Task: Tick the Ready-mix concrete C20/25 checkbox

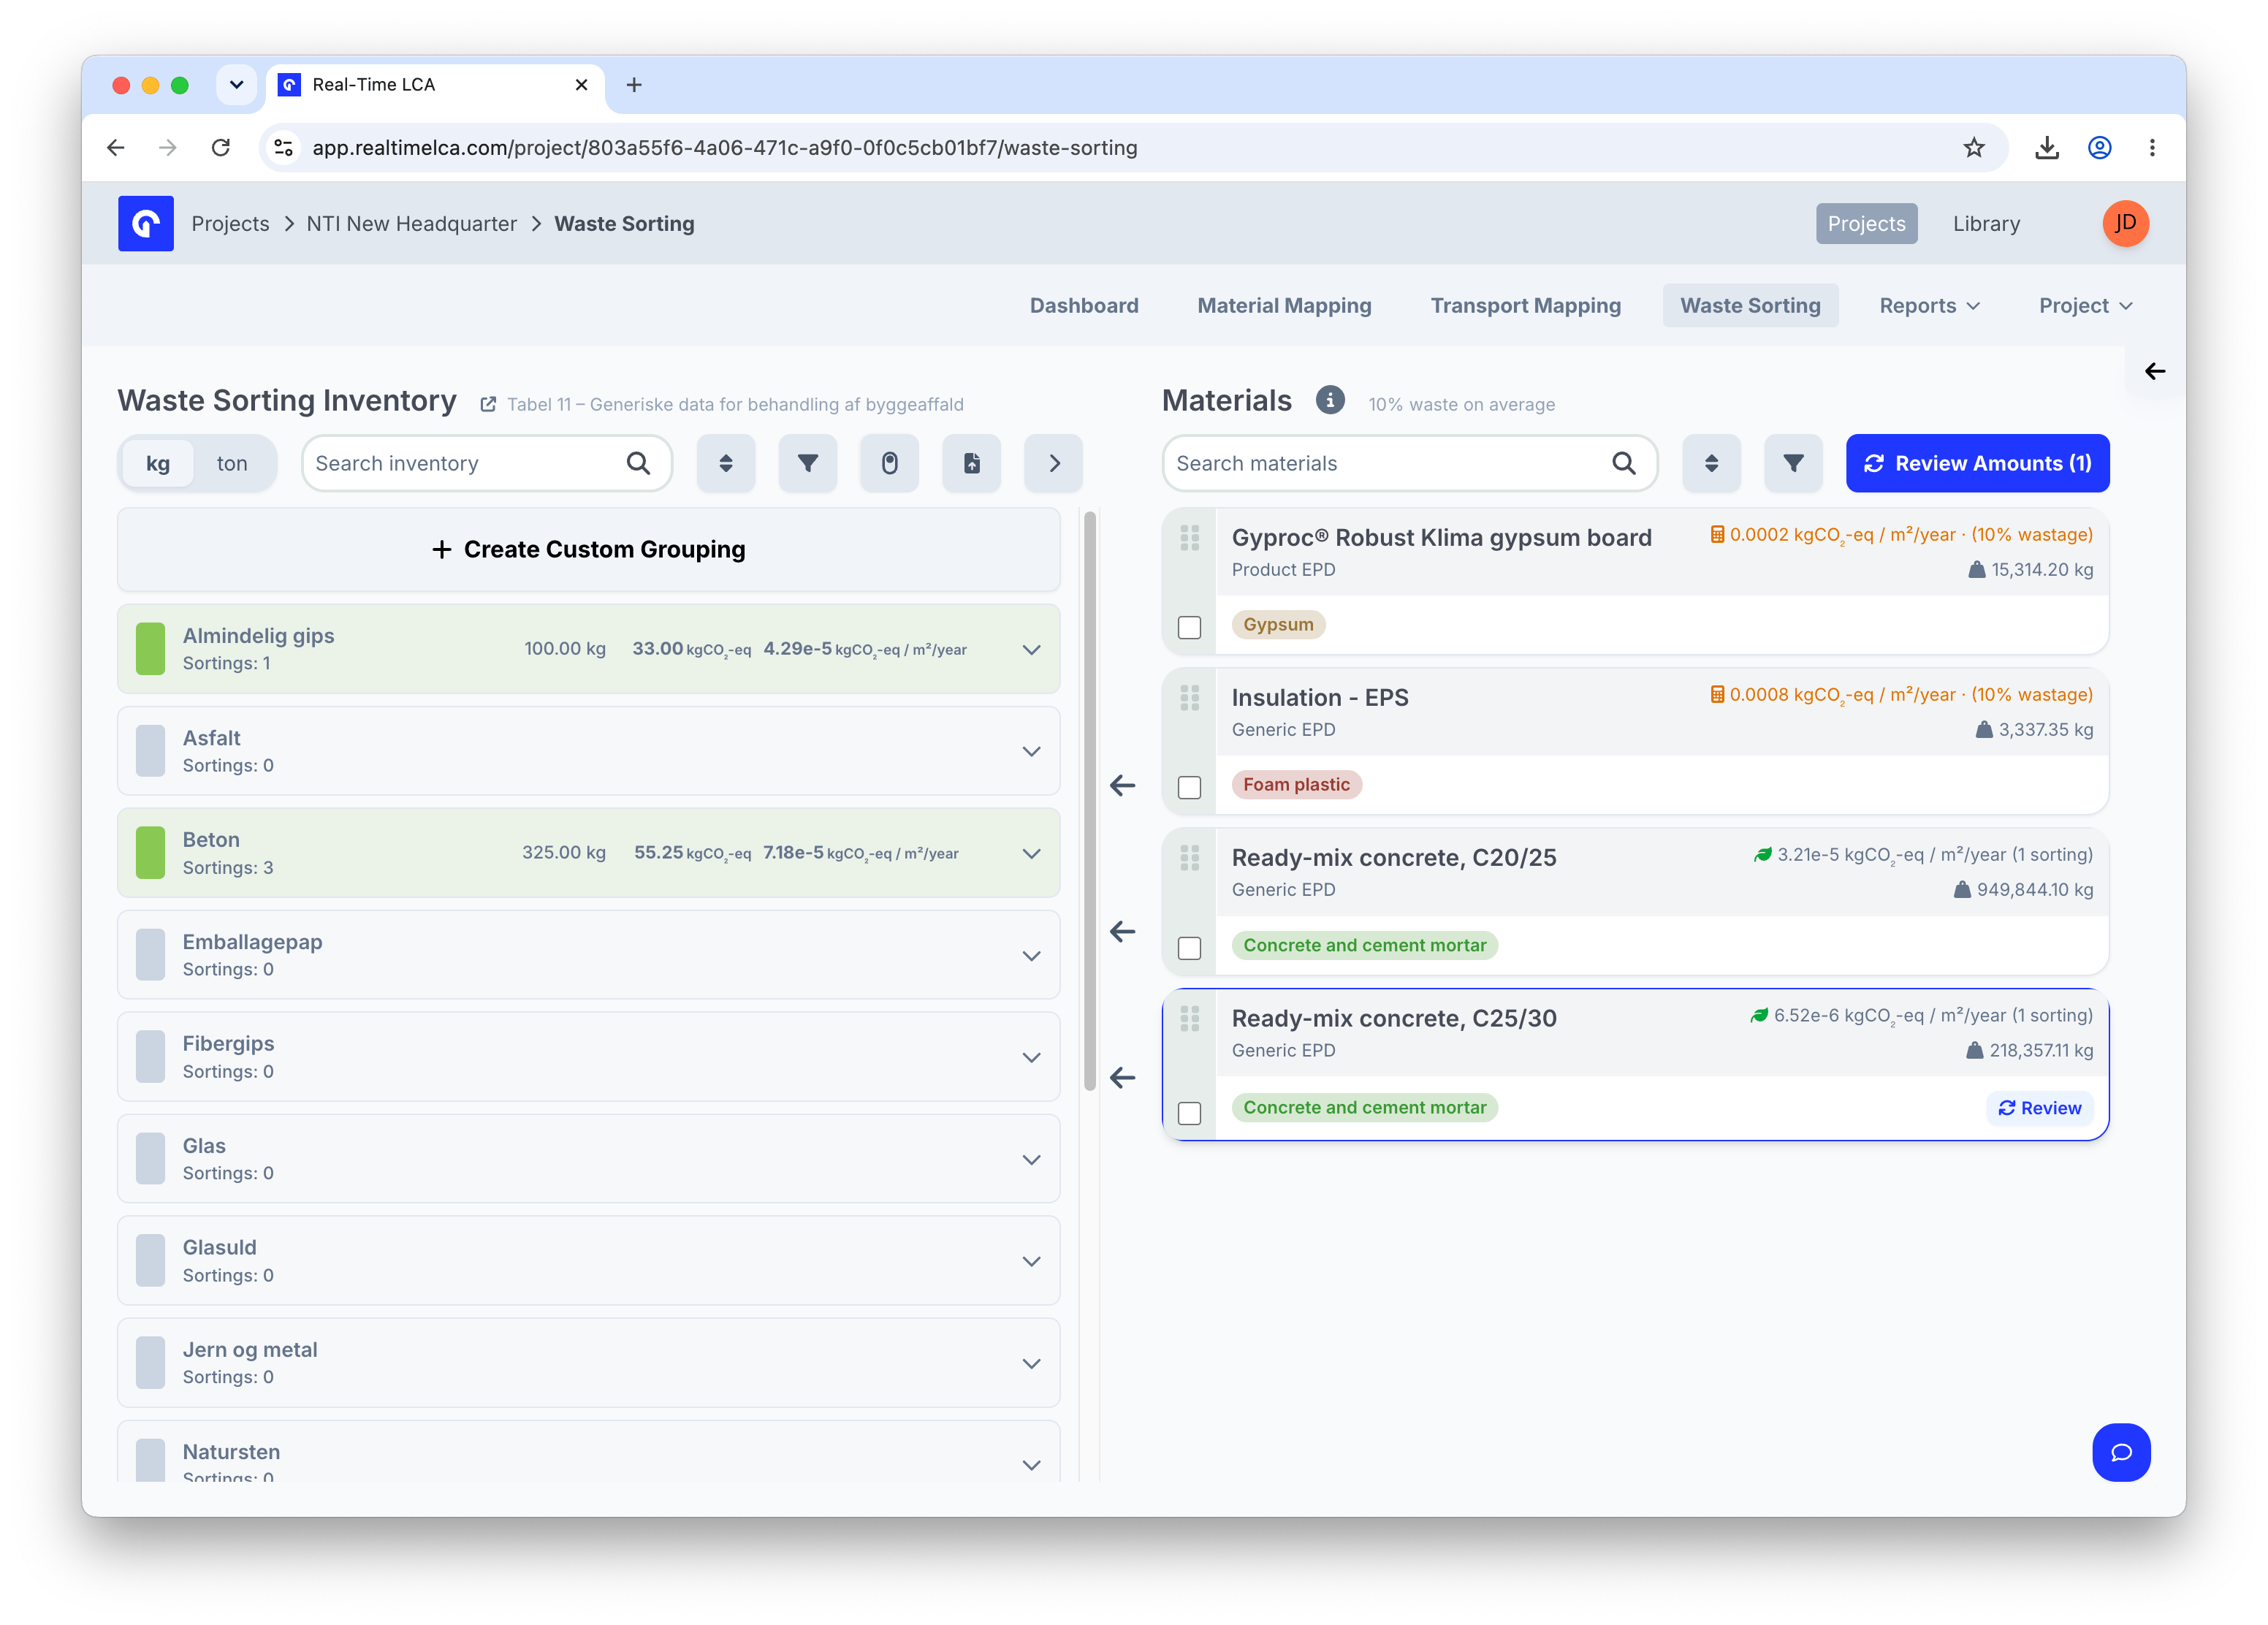Action: pyautogui.click(x=1189, y=947)
